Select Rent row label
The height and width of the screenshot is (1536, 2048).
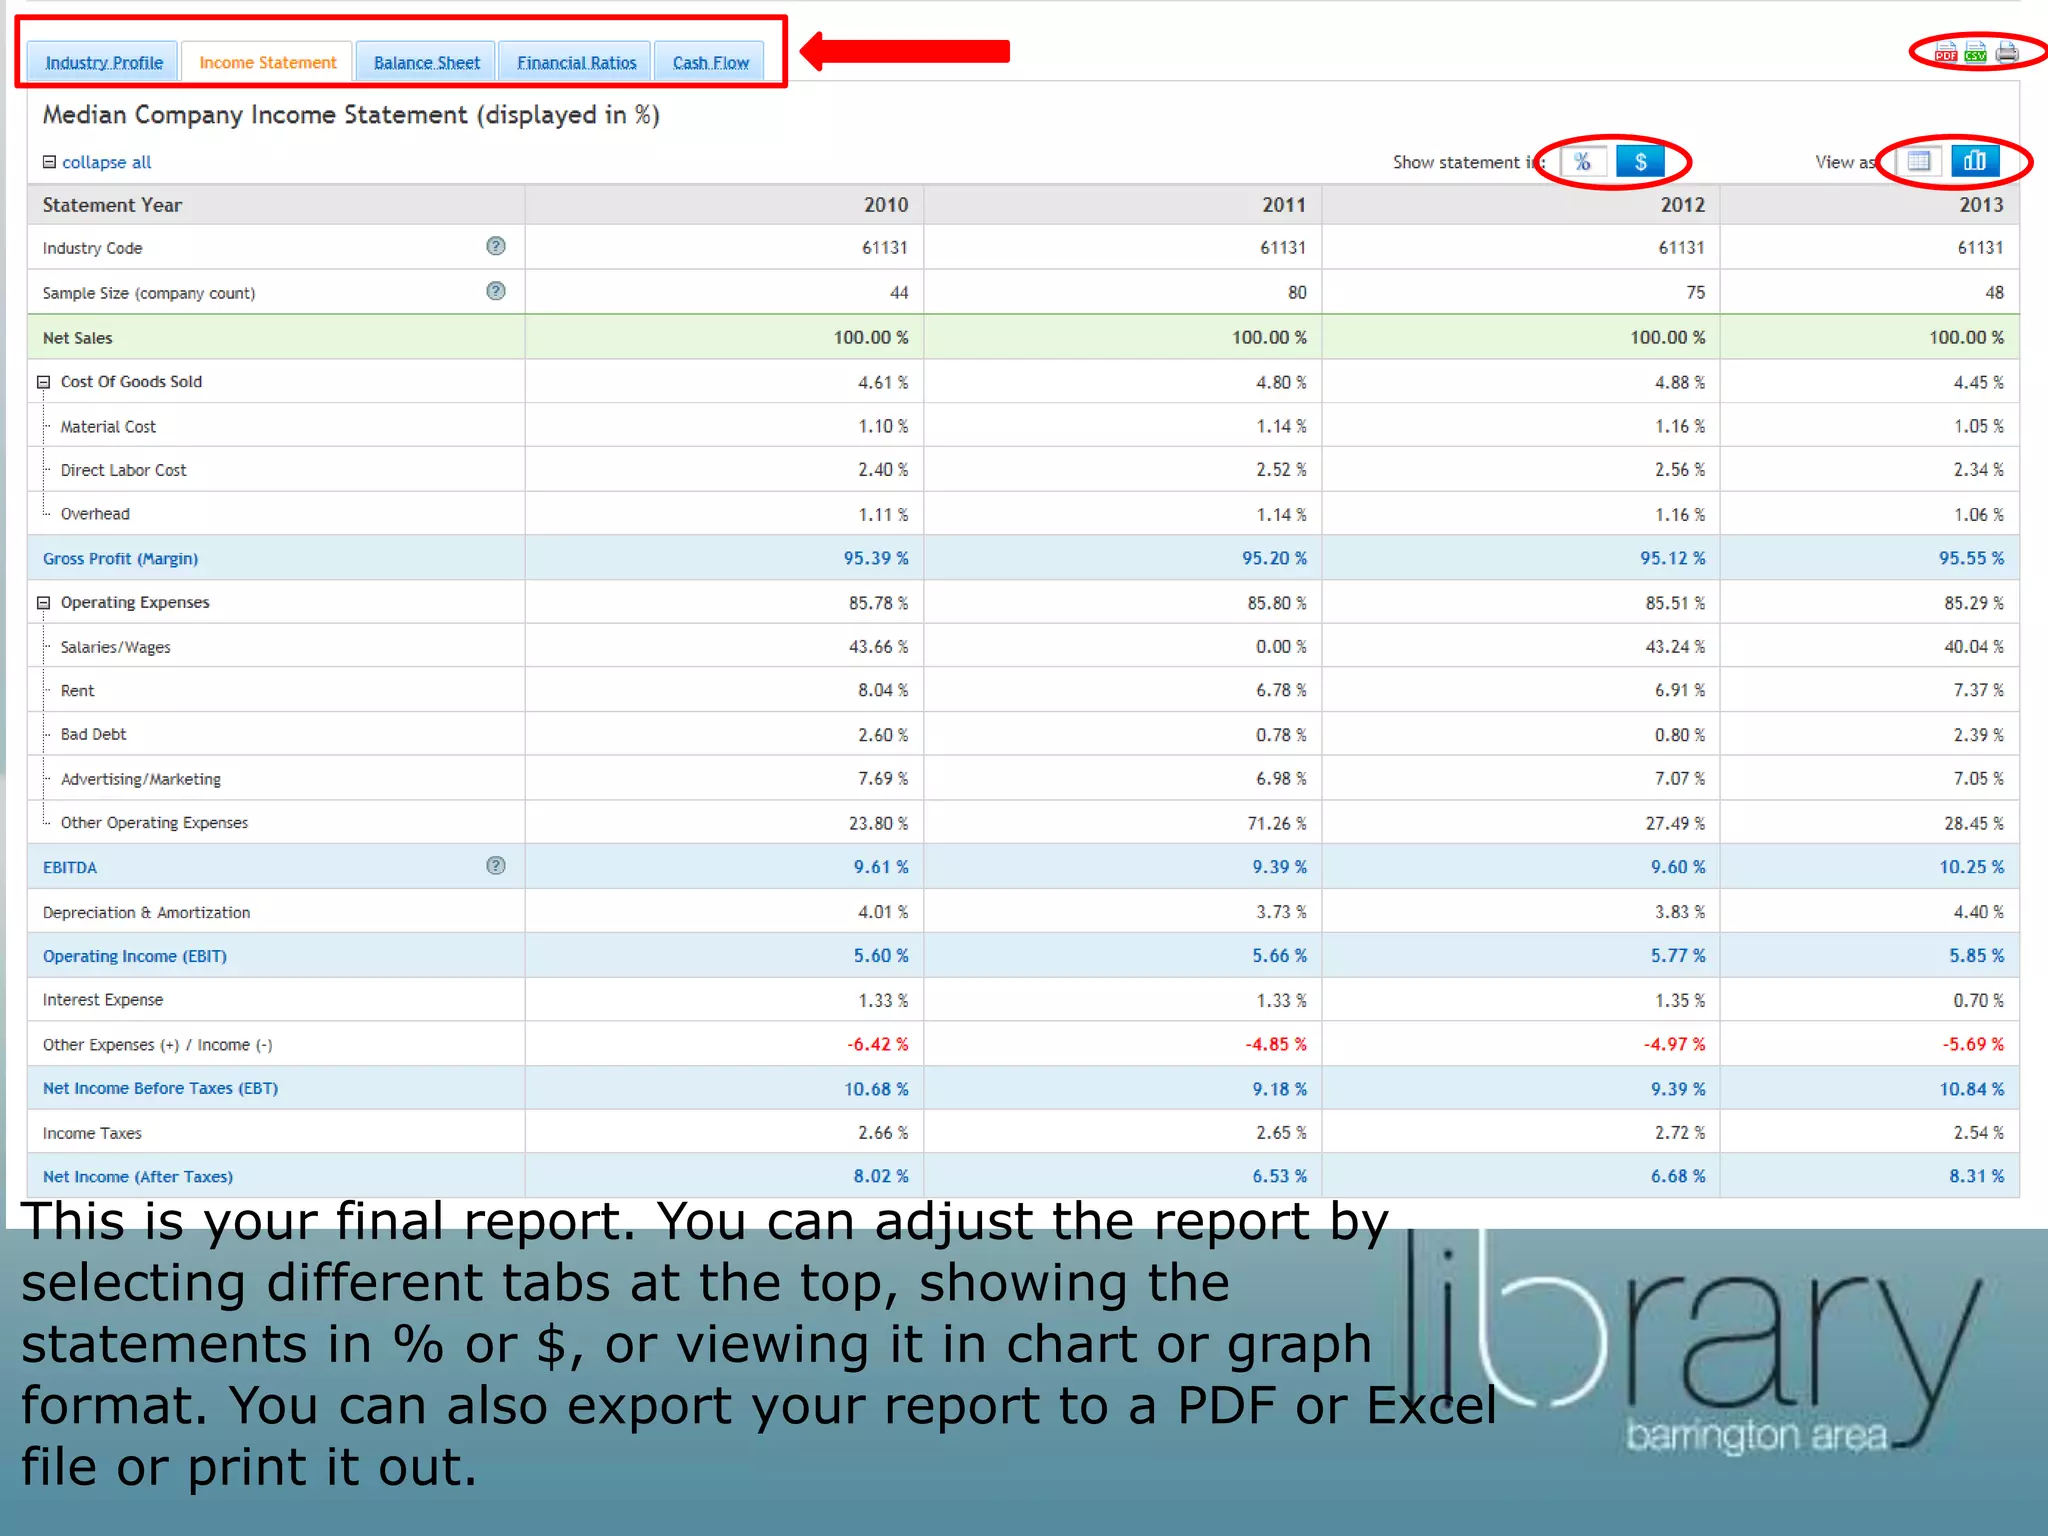coord(77,691)
